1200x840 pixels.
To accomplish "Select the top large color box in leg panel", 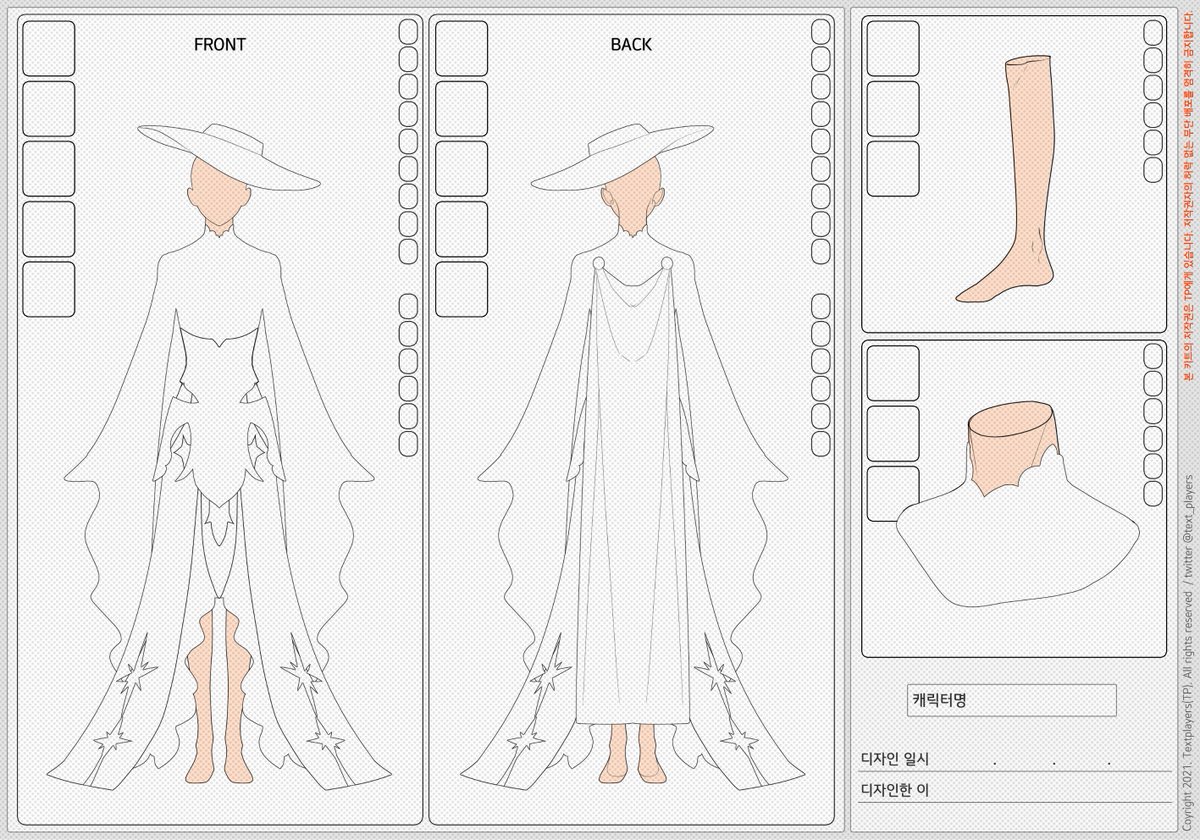I will tap(893, 48).
